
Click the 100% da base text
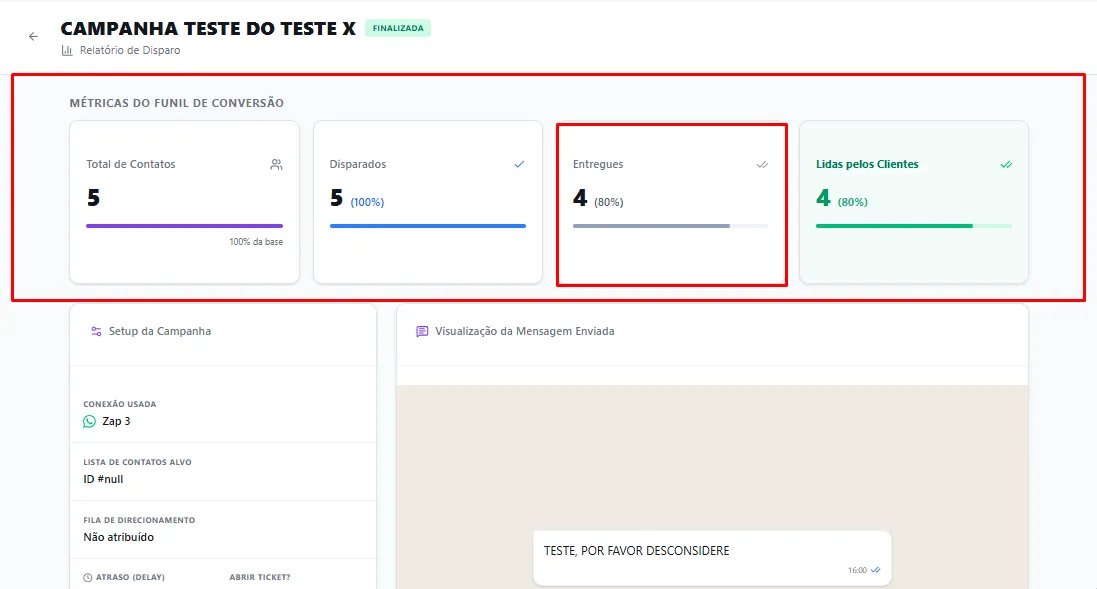coord(256,242)
